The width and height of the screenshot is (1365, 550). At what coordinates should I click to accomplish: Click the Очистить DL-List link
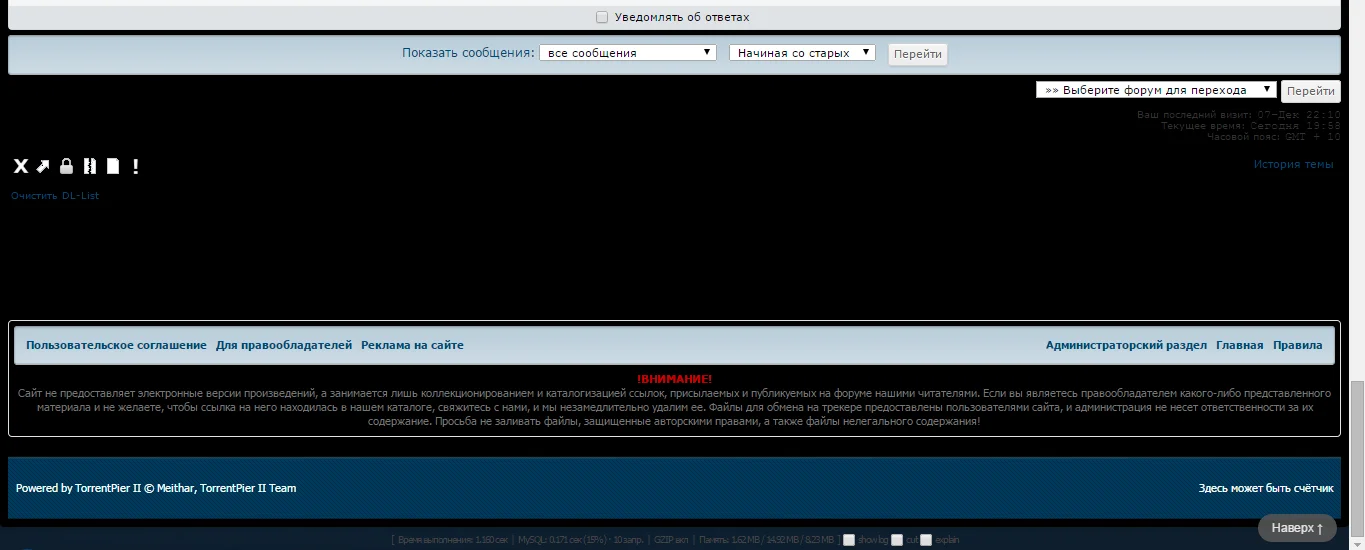pyautogui.click(x=55, y=196)
